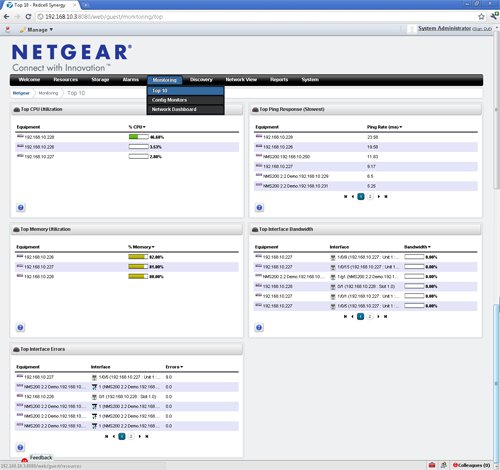
Task: Click 192.168.10.226 in the CPU panel
Action: click(39, 147)
